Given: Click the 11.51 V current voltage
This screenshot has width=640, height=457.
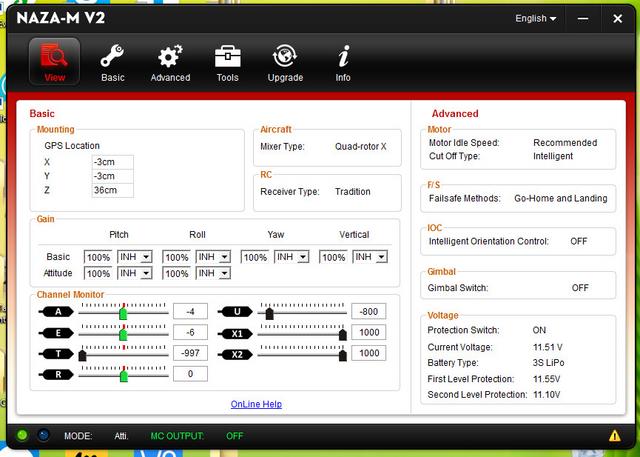Looking at the screenshot, I should point(547,347).
